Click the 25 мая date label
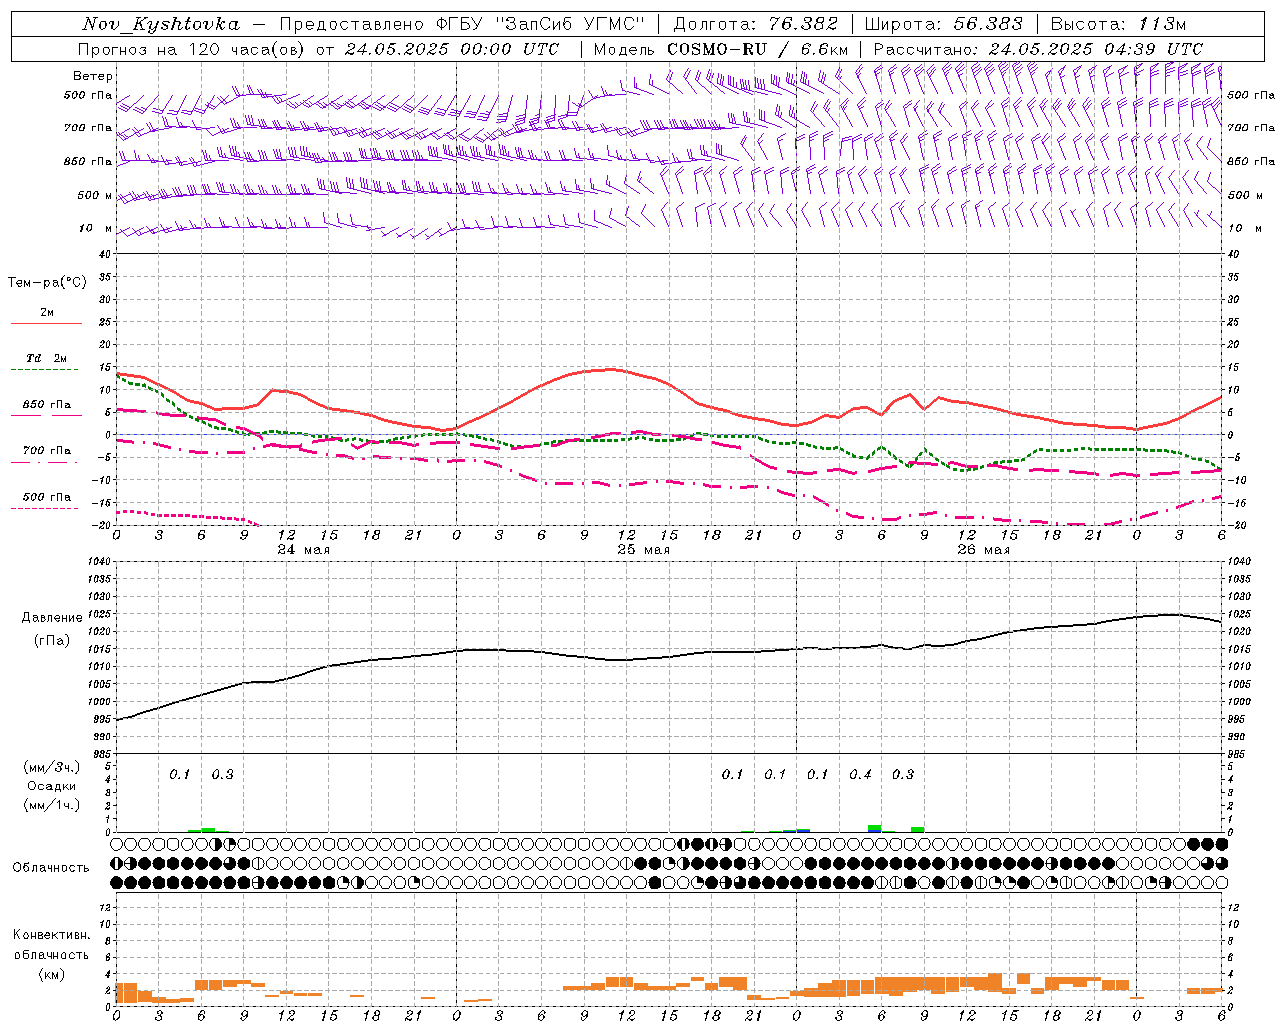The height and width of the screenshot is (1024, 1280). pyautogui.click(x=644, y=550)
